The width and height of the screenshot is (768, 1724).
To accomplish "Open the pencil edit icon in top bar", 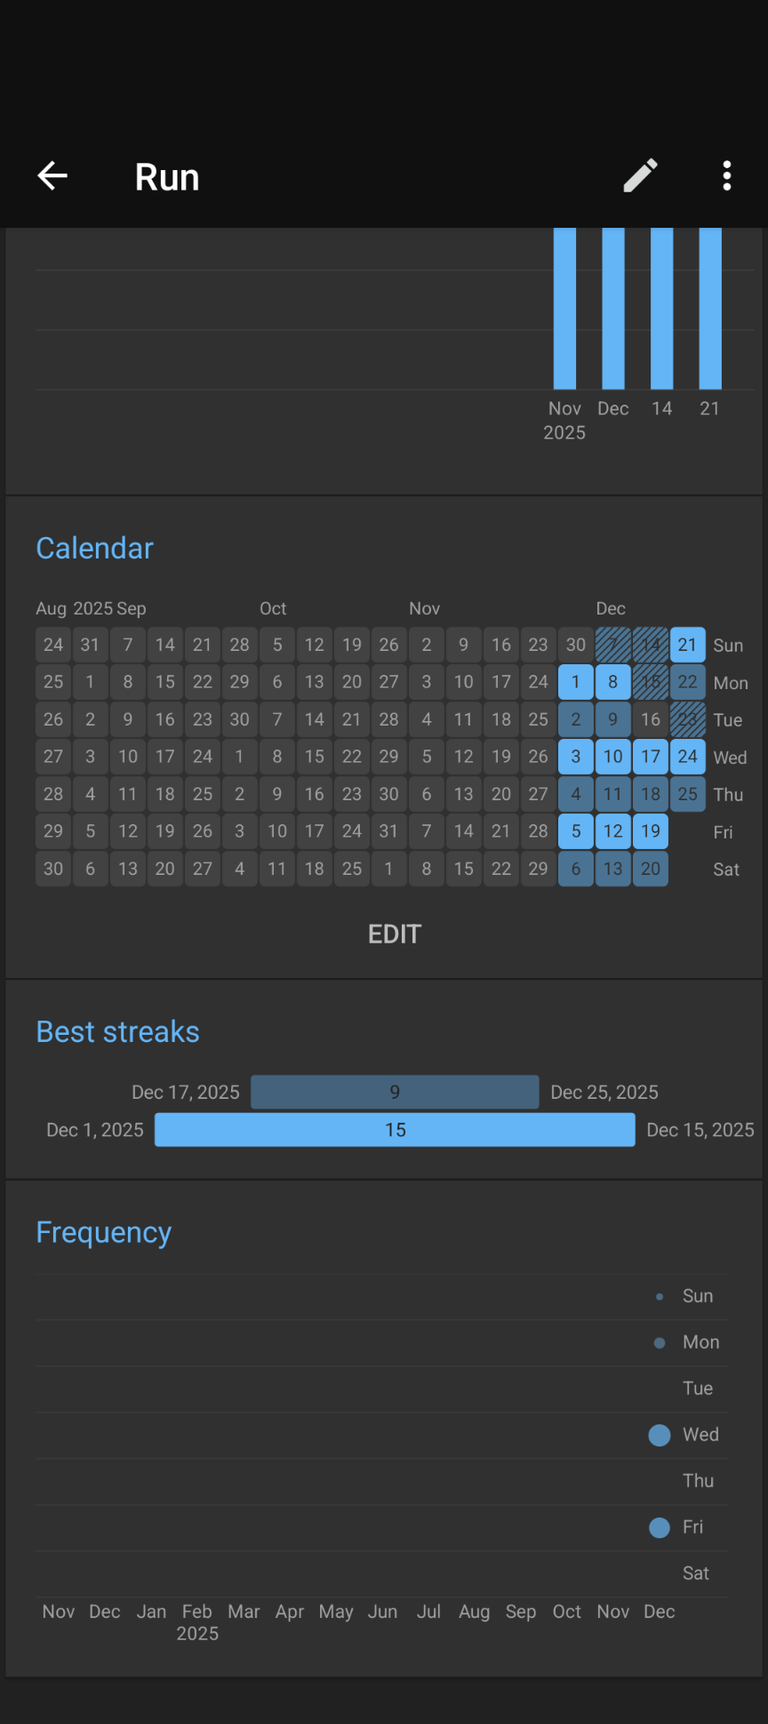I will click(x=639, y=175).
